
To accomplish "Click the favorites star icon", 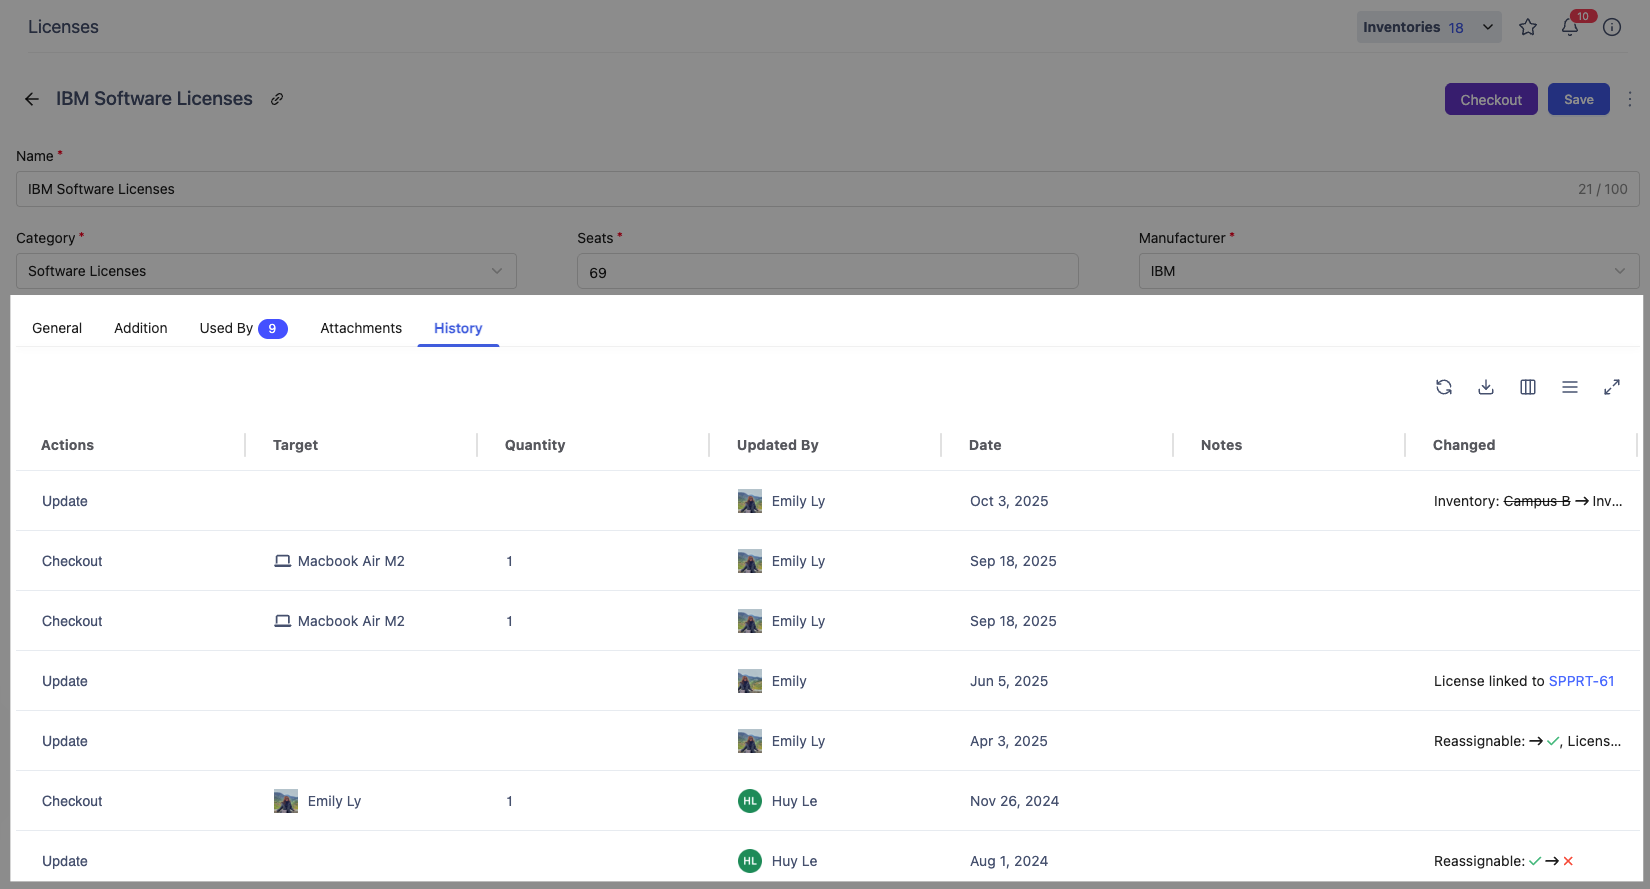I will (x=1528, y=27).
